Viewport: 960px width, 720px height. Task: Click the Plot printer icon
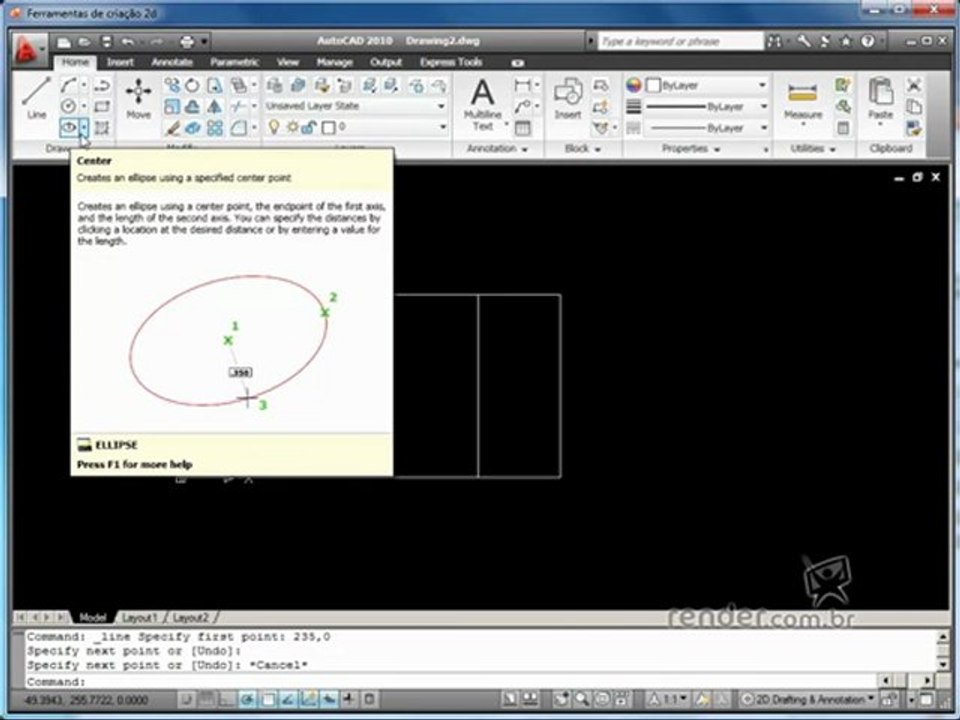[187, 42]
